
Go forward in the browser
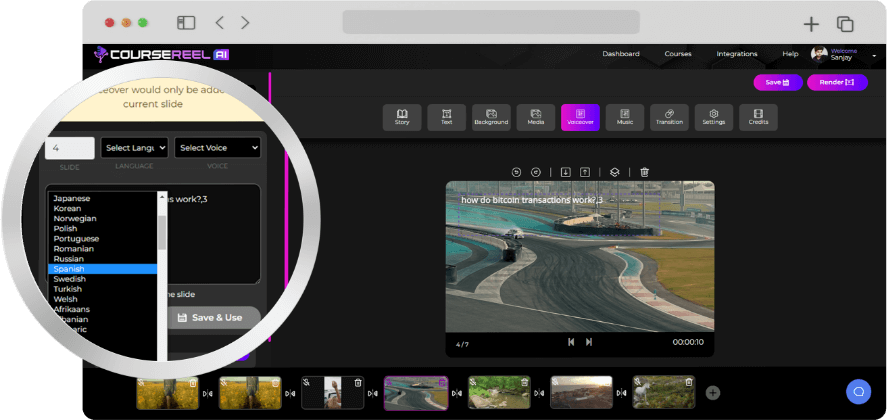(245, 23)
